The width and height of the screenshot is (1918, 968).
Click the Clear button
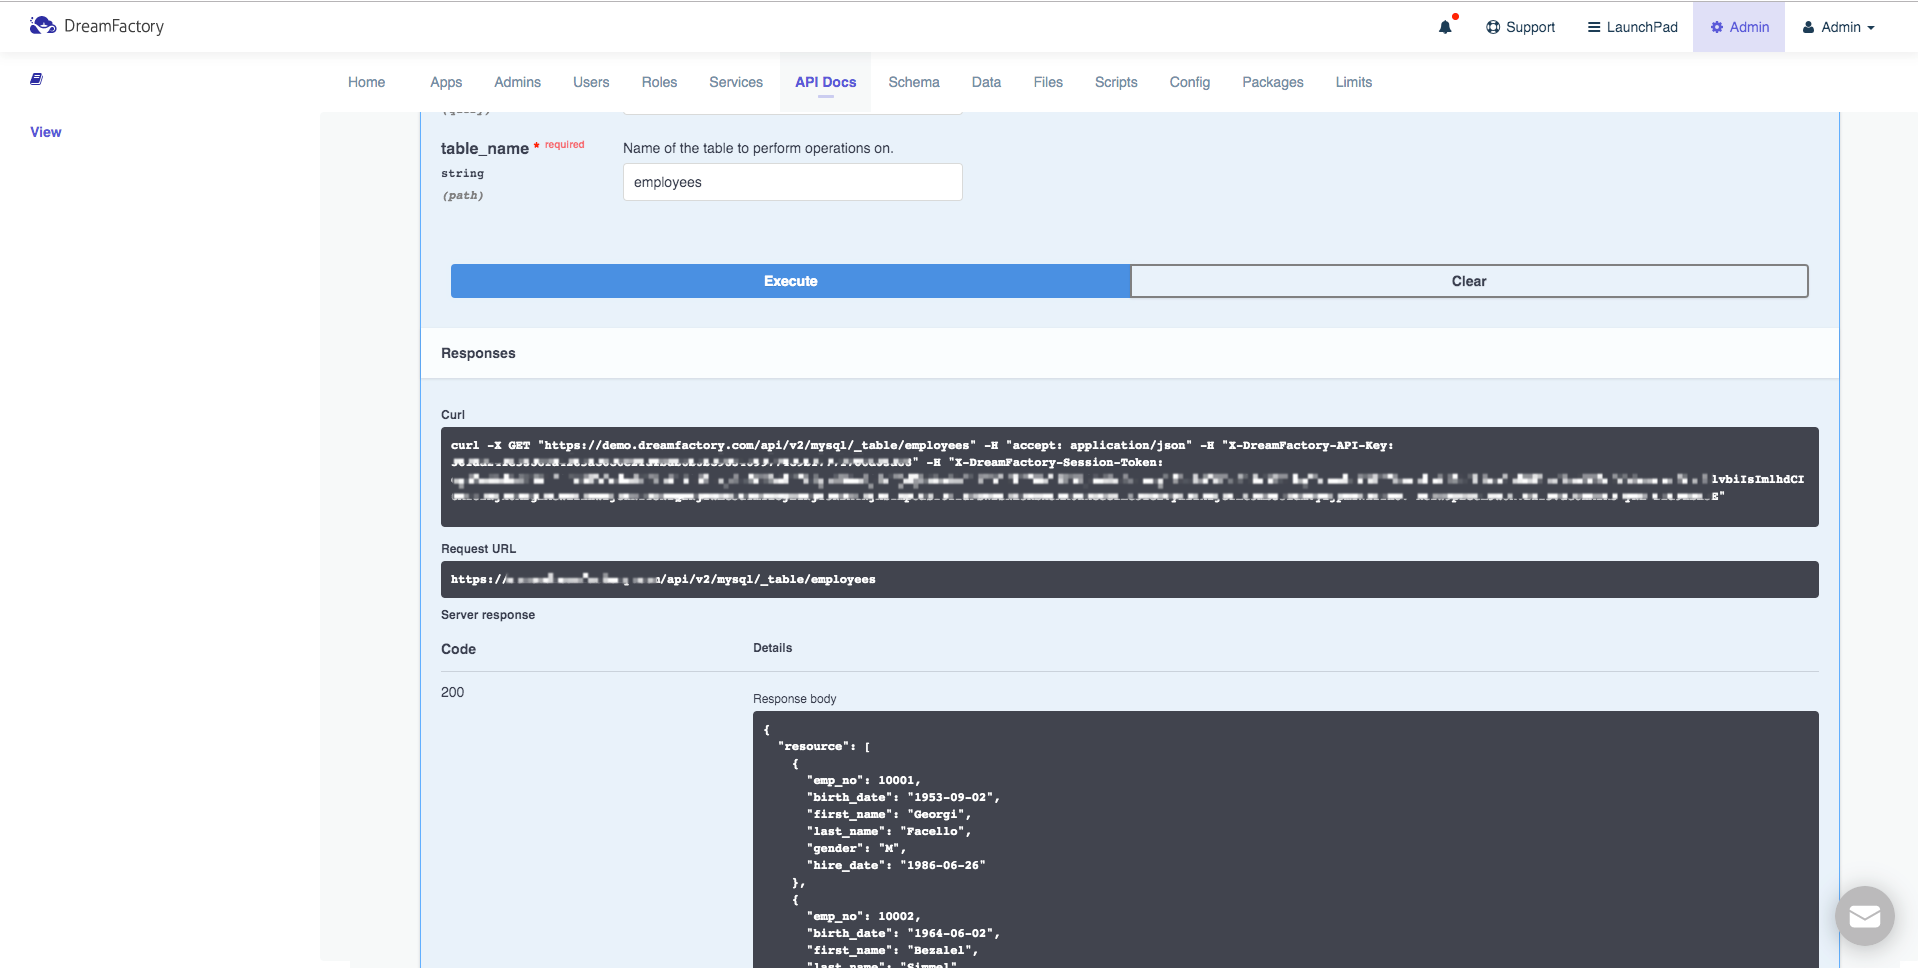click(1469, 281)
